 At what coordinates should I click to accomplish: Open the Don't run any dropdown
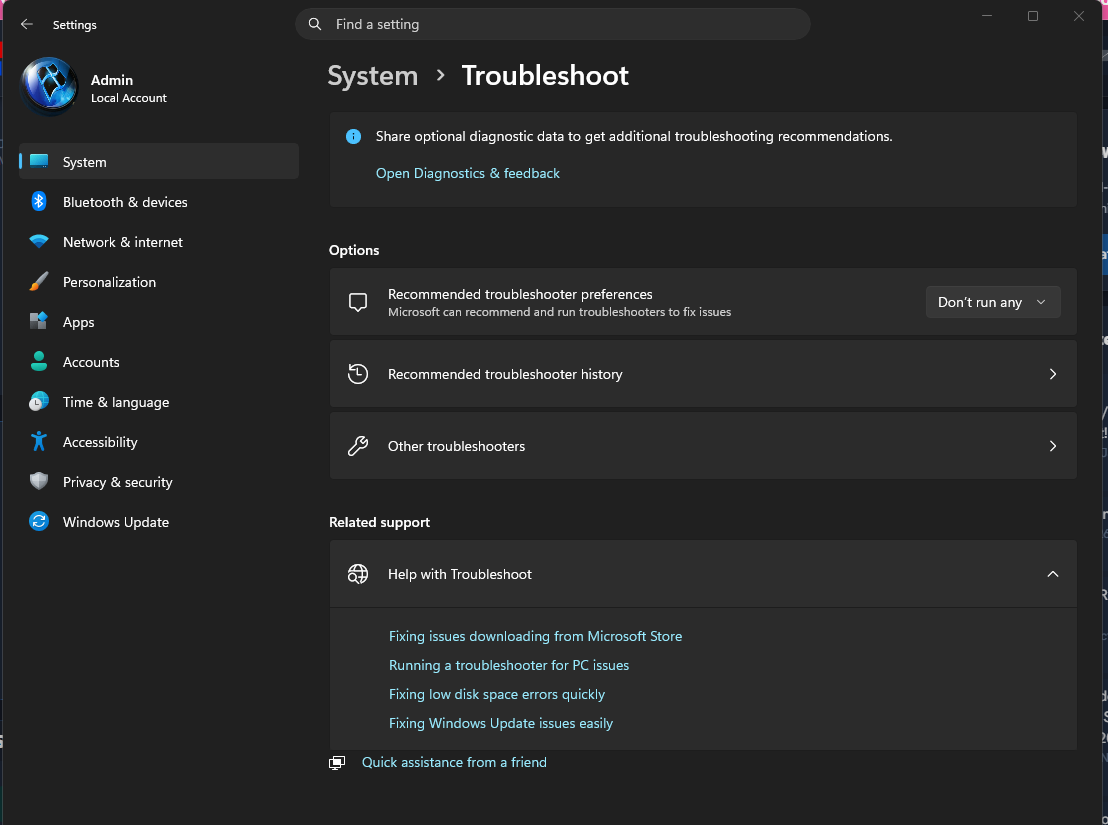(x=993, y=302)
